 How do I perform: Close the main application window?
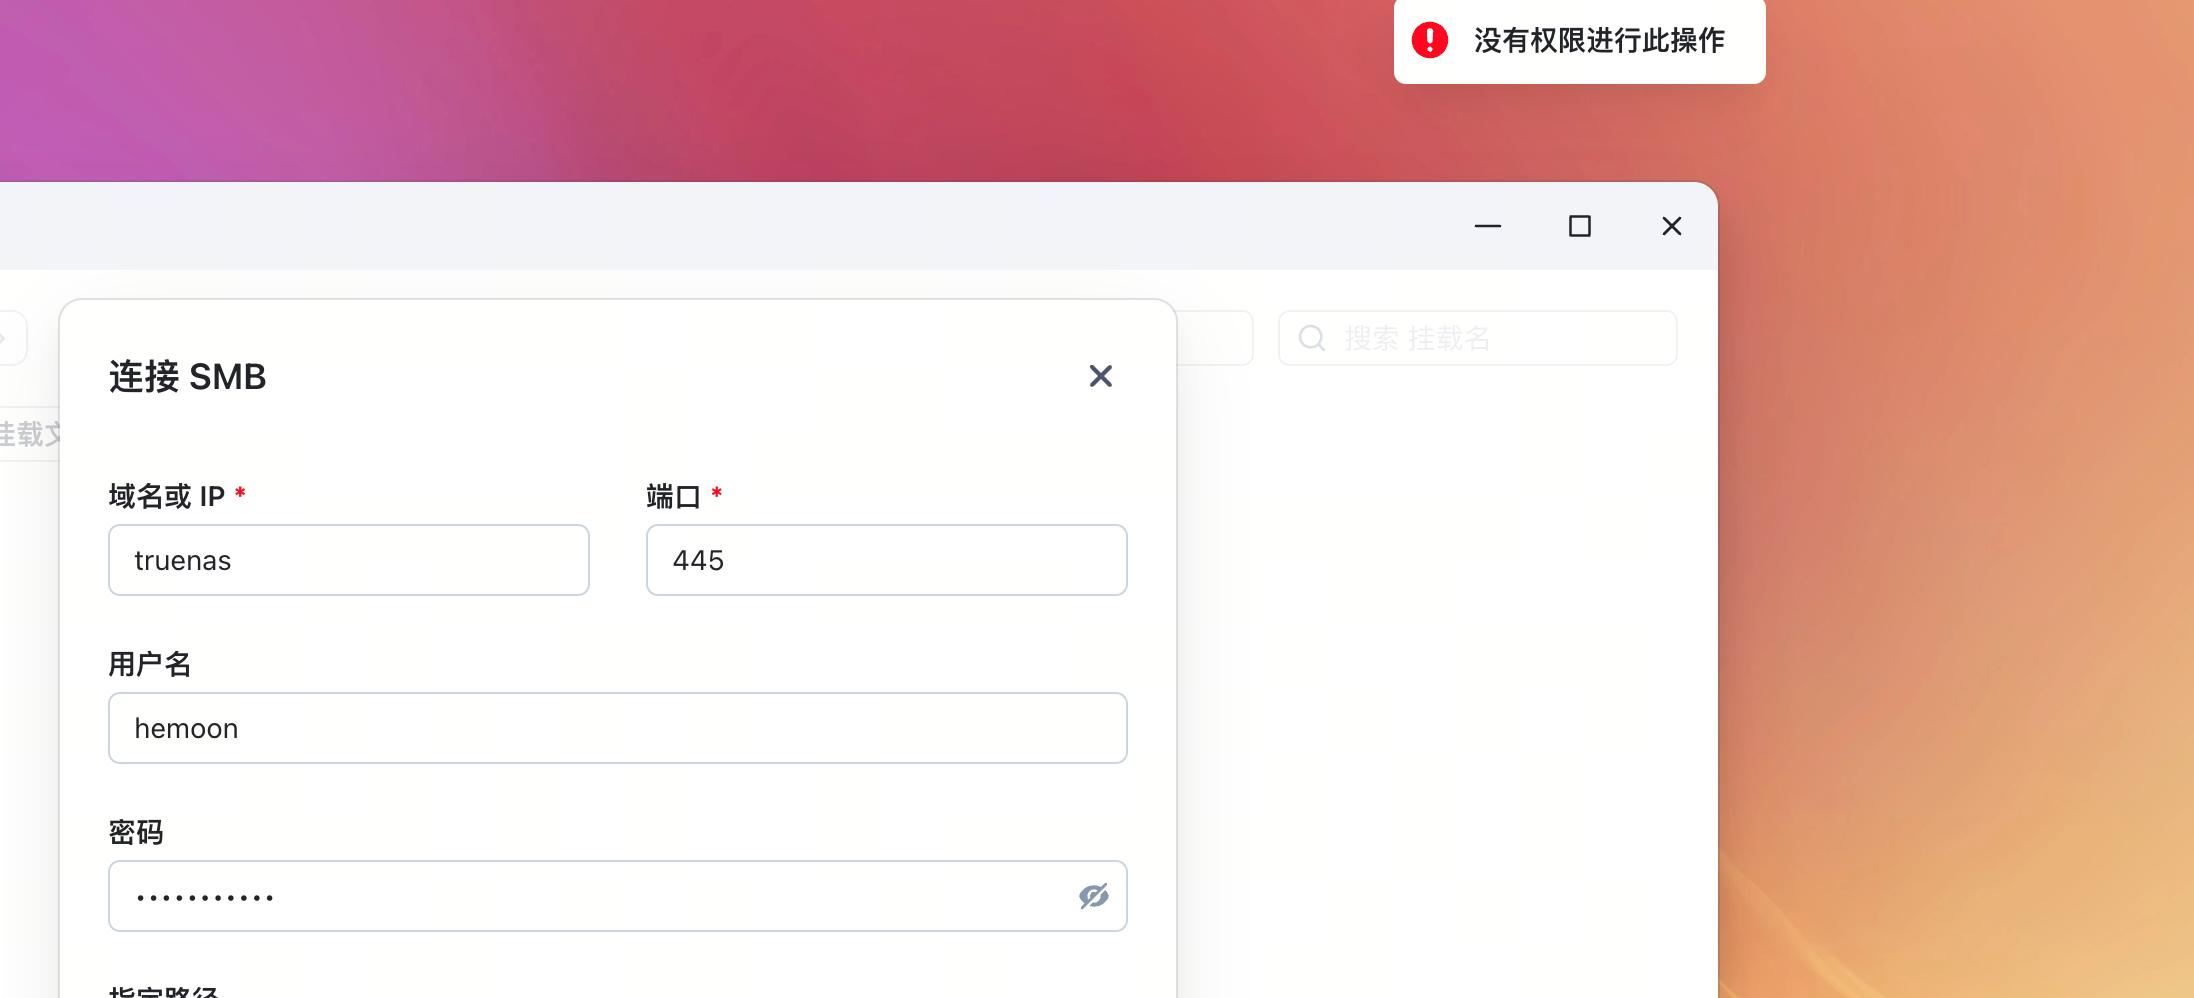tap(1672, 226)
